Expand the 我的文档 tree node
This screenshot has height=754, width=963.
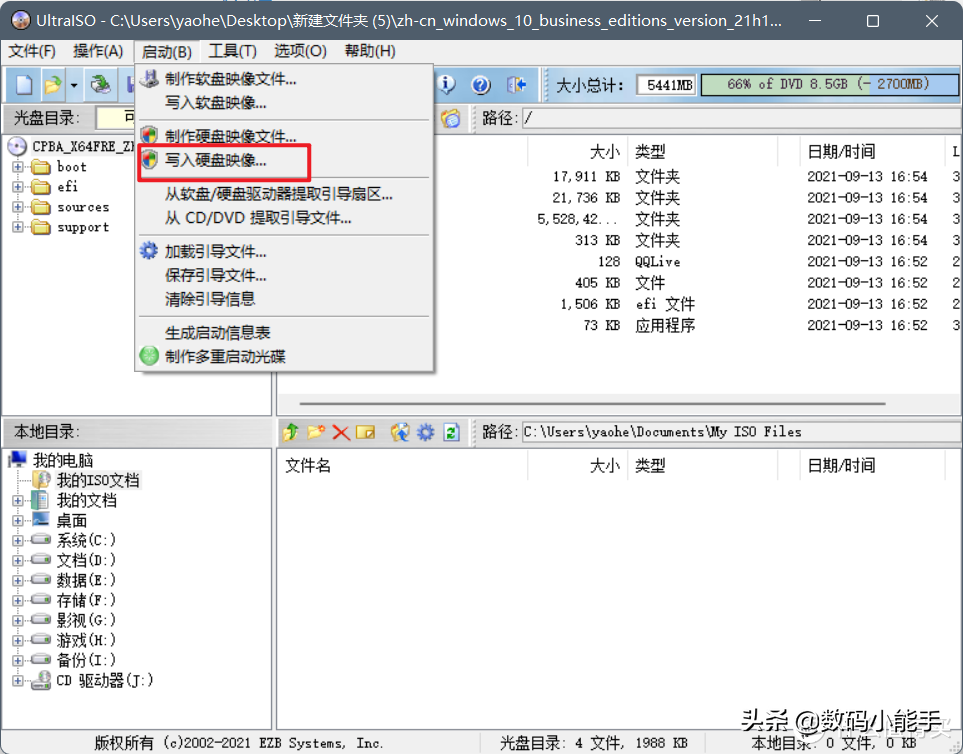pos(18,500)
